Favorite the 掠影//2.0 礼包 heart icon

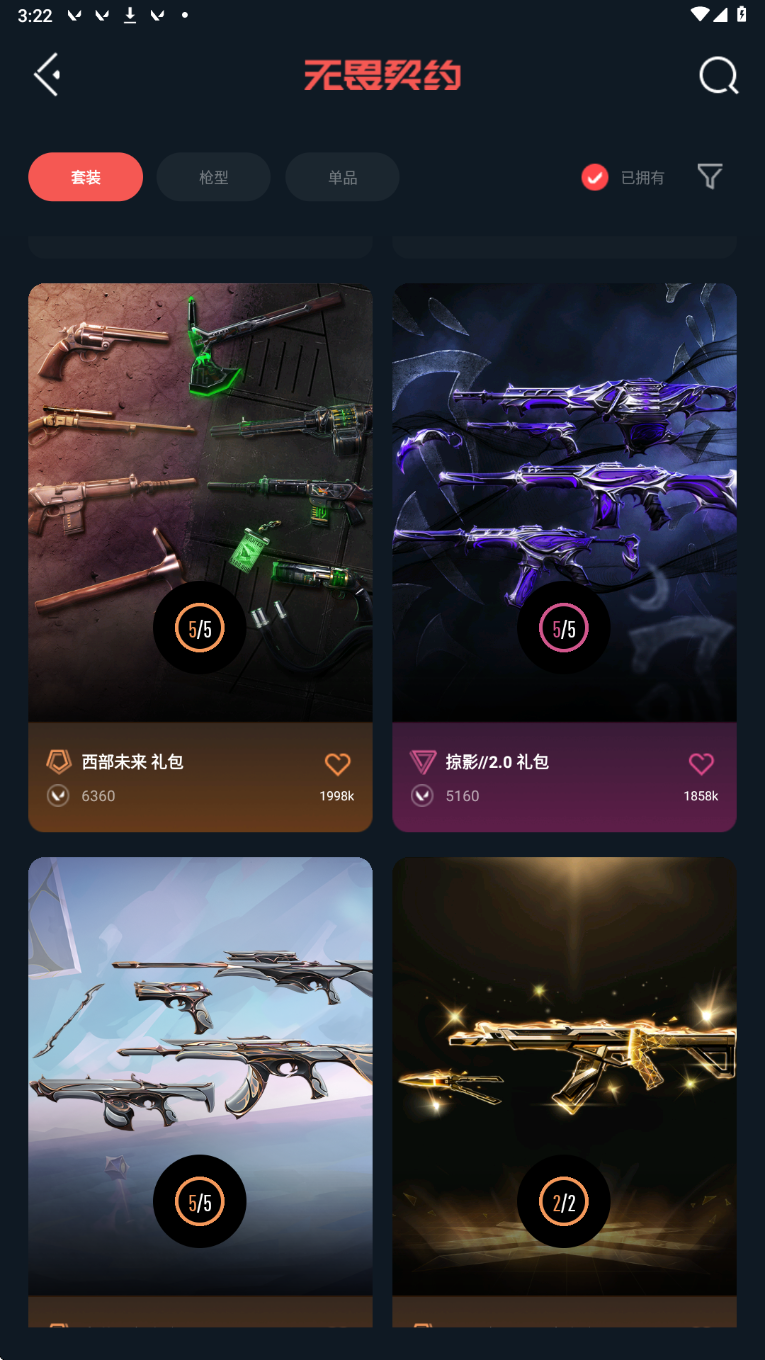[702, 764]
